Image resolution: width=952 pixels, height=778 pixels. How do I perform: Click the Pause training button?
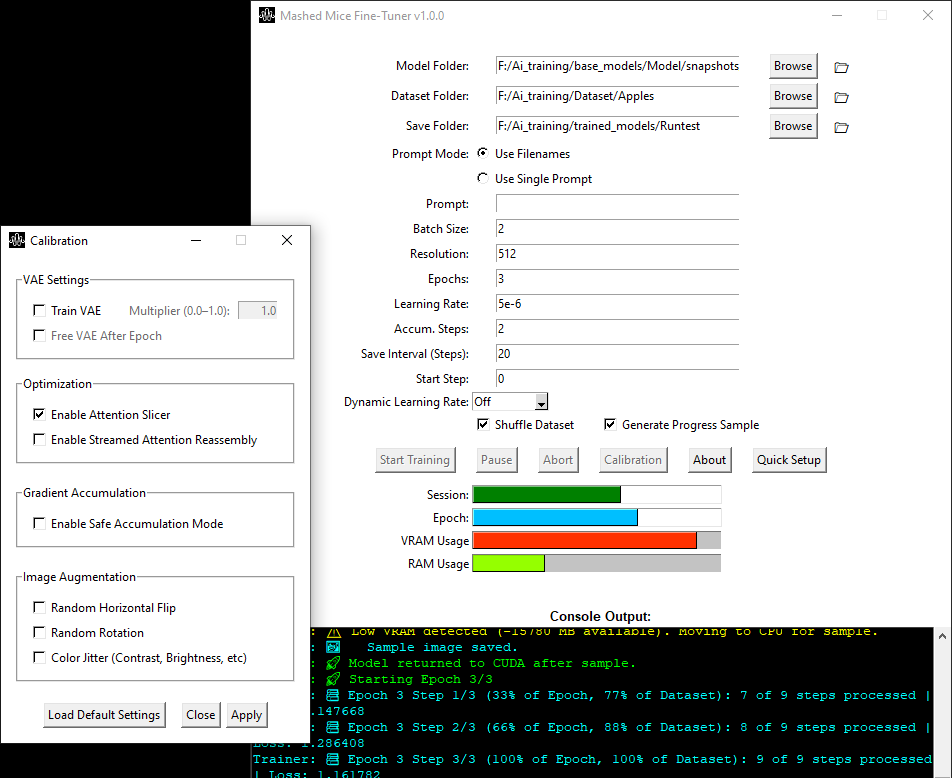coord(497,460)
